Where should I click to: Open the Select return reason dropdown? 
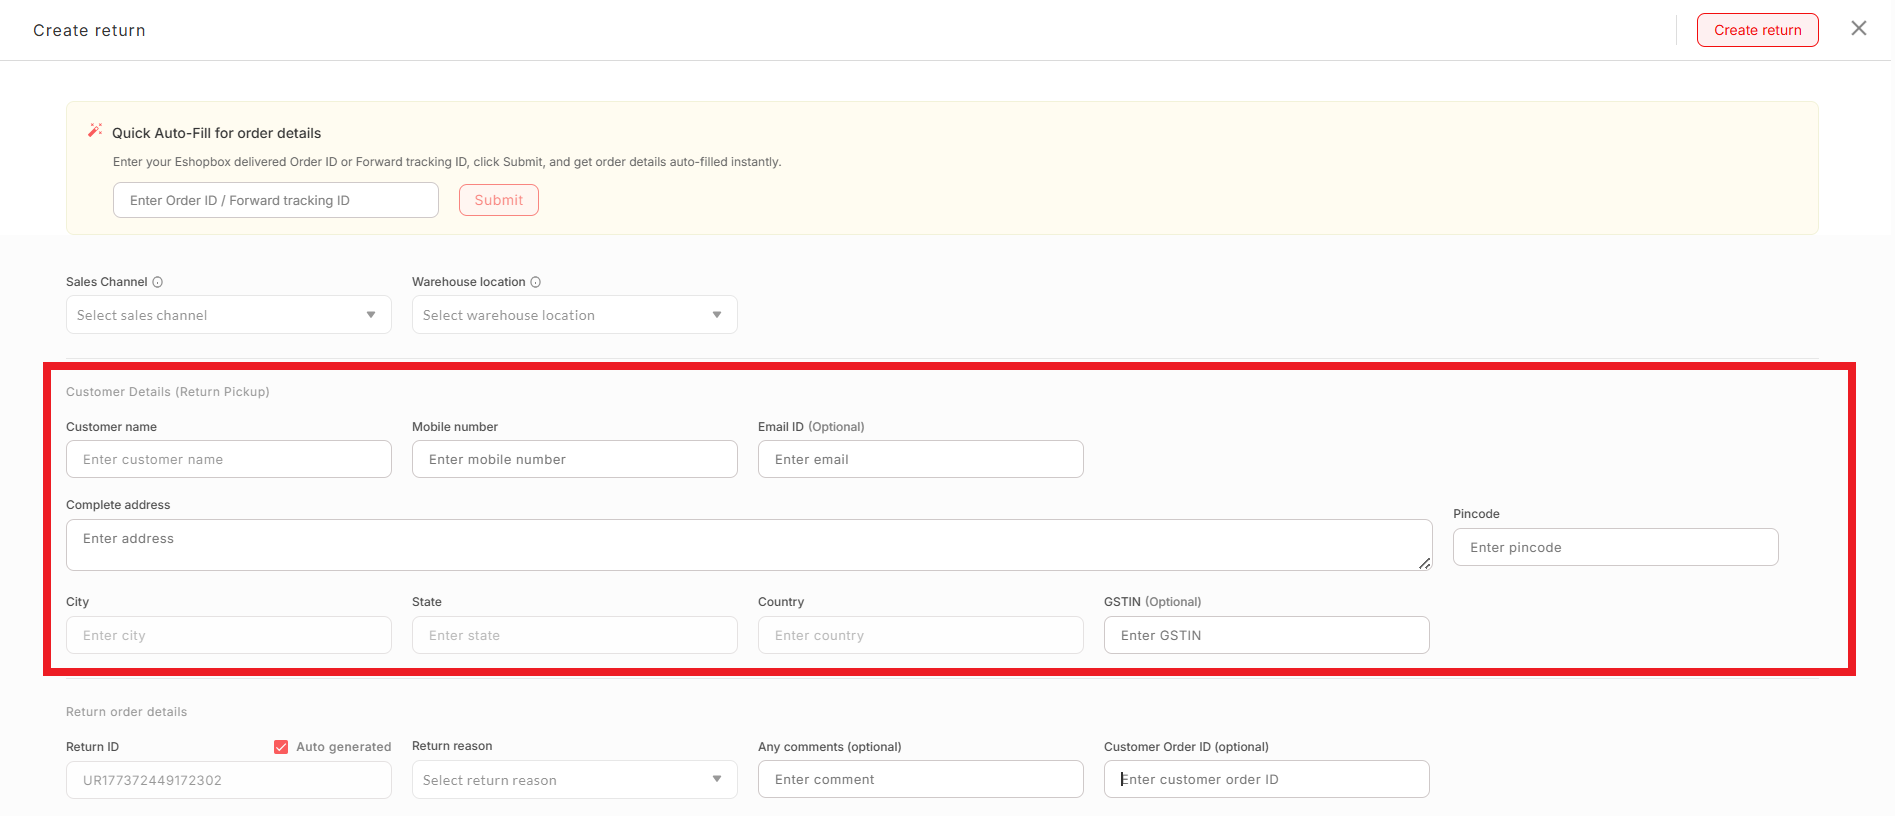coord(574,780)
